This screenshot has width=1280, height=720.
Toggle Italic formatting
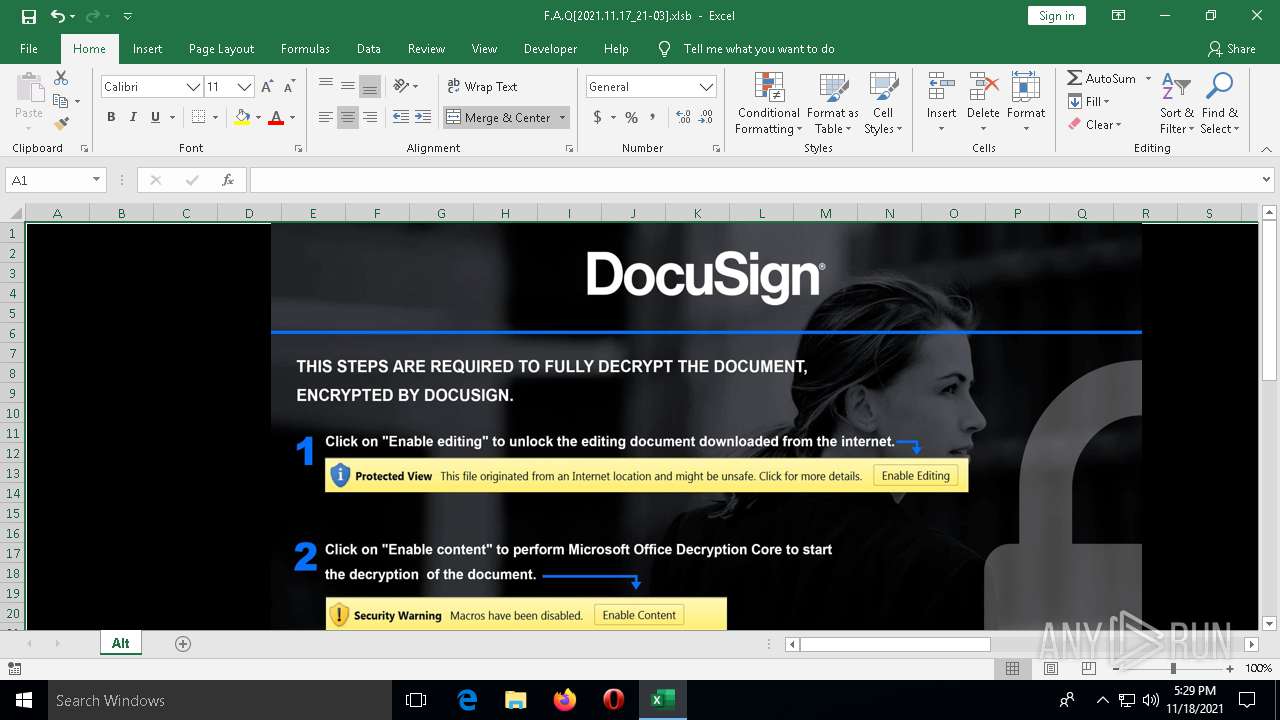[133, 117]
